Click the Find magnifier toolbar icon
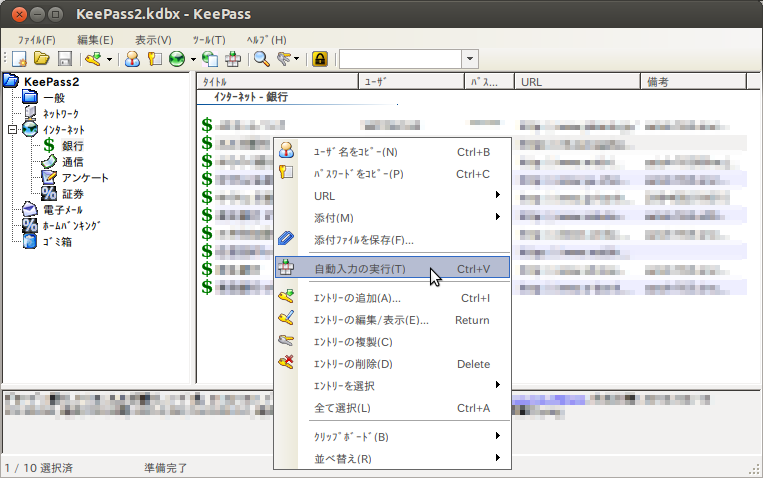 pos(262,59)
